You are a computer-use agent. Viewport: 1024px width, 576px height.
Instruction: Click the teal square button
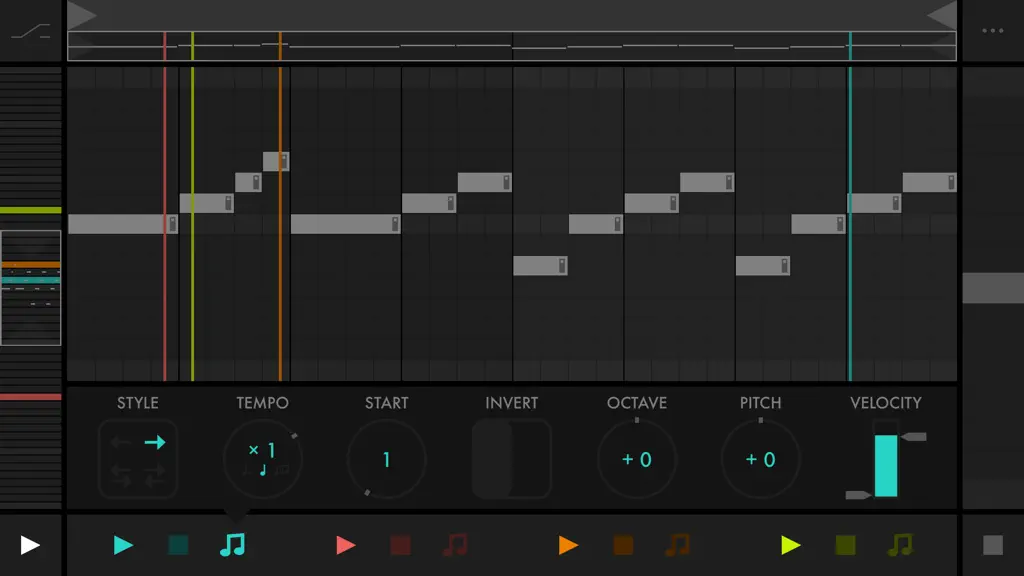pyautogui.click(x=178, y=545)
